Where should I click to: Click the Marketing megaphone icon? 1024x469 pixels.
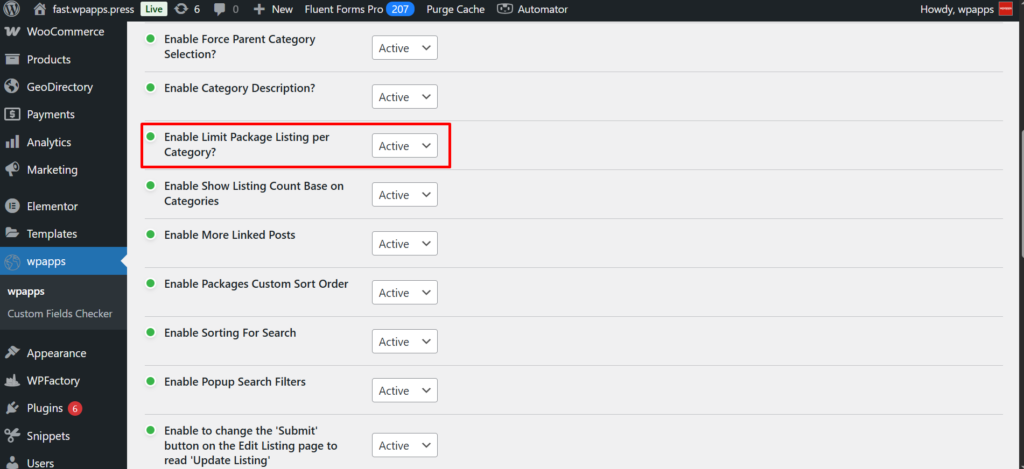[x=13, y=170]
